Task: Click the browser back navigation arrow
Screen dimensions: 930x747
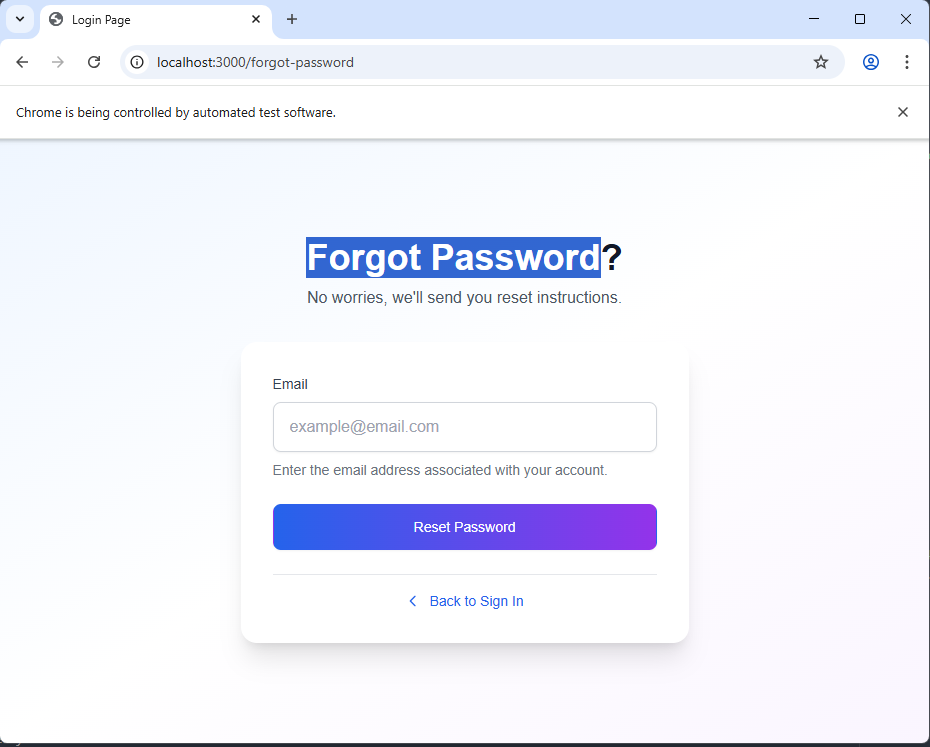Action: [x=22, y=62]
